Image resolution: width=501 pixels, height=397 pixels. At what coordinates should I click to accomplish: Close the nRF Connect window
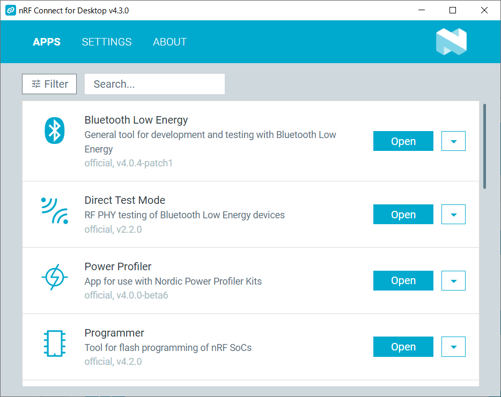pos(484,10)
